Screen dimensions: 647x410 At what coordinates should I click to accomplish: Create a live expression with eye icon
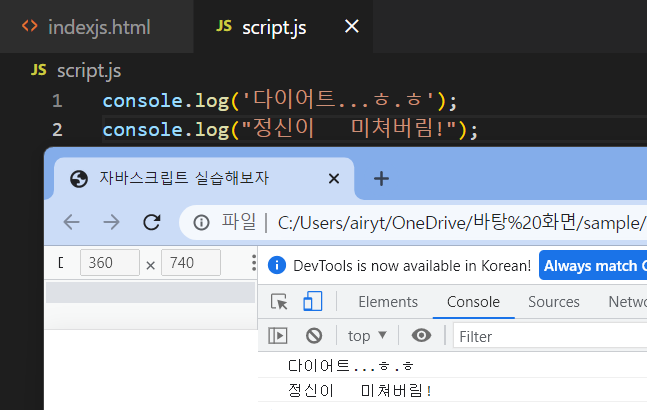(x=421, y=335)
